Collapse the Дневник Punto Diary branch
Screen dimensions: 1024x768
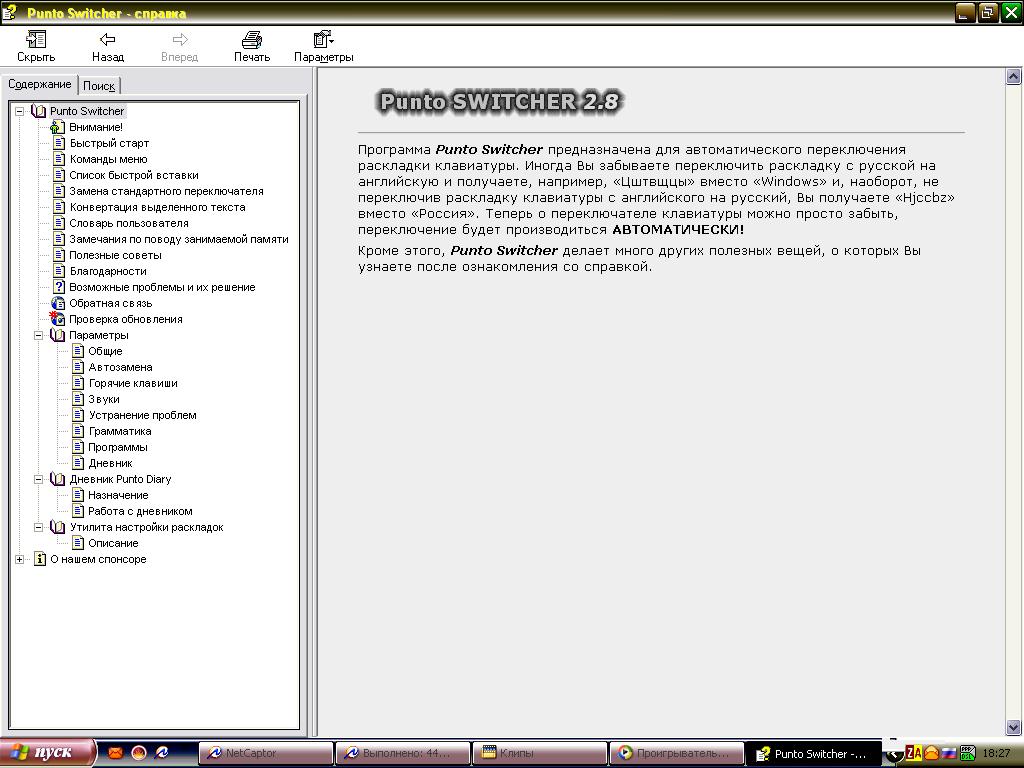(x=39, y=479)
